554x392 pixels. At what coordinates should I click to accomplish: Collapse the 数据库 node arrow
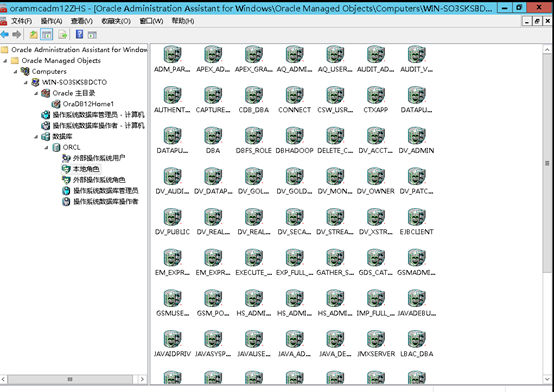36,137
